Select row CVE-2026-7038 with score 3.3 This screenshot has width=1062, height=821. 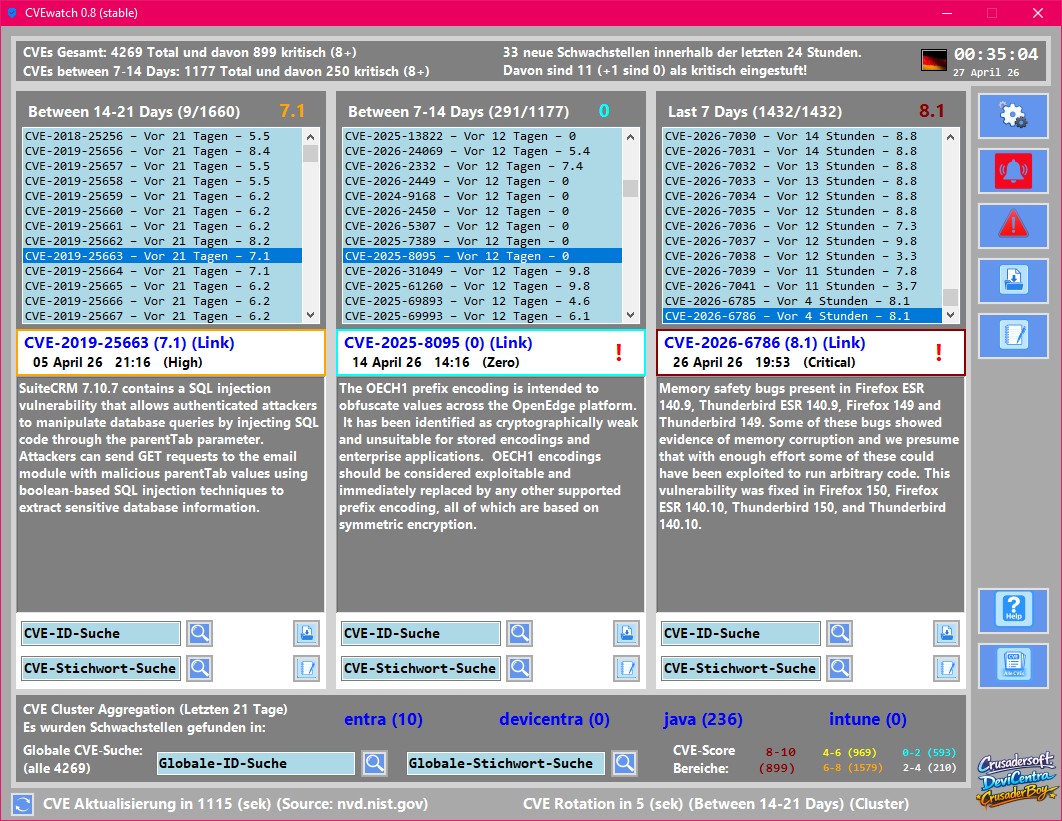(802, 256)
